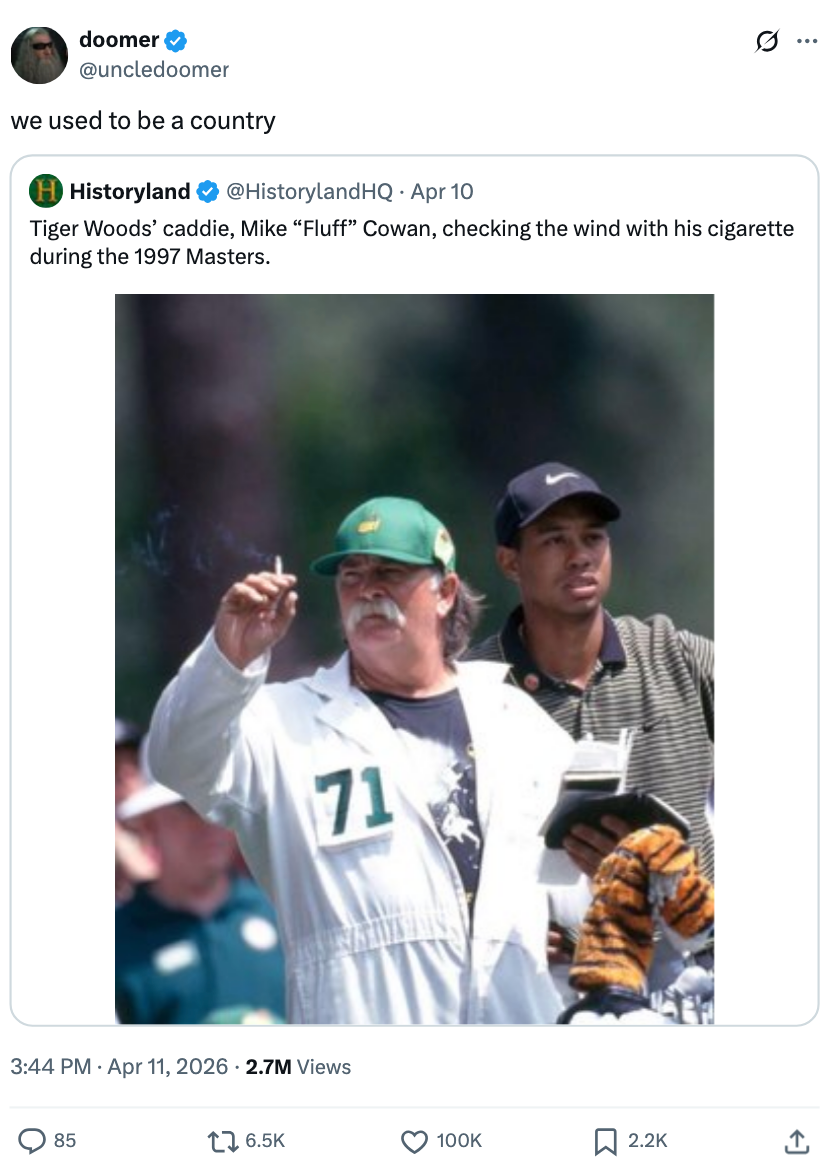Open the Grok slashed-circle icon
This screenshot has height=1169, width=833.
point(767,42)
